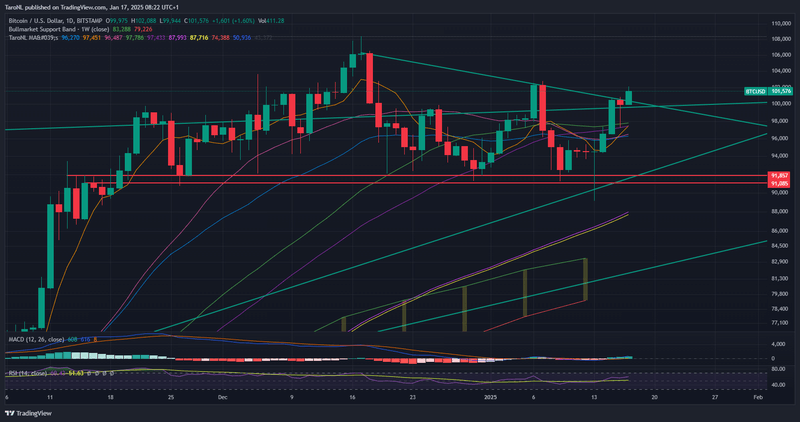This screenshot has height=422, width=800.
Task: Click the 40.00 value on the RSI axis
Action: pyautogui.click(x=779, y=385)
